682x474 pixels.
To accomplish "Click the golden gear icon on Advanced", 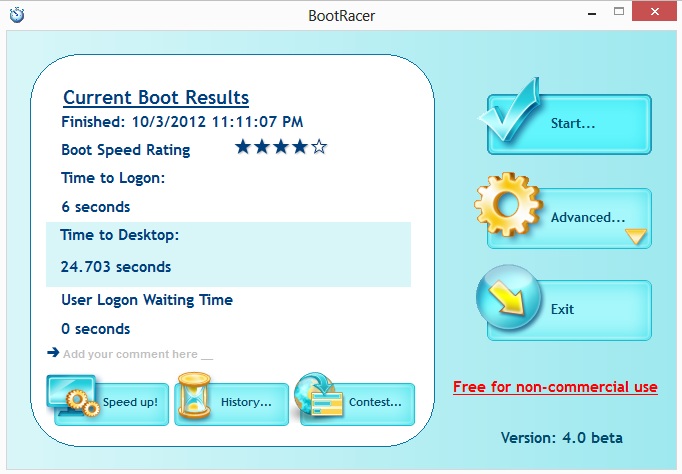I will [508, 204].
